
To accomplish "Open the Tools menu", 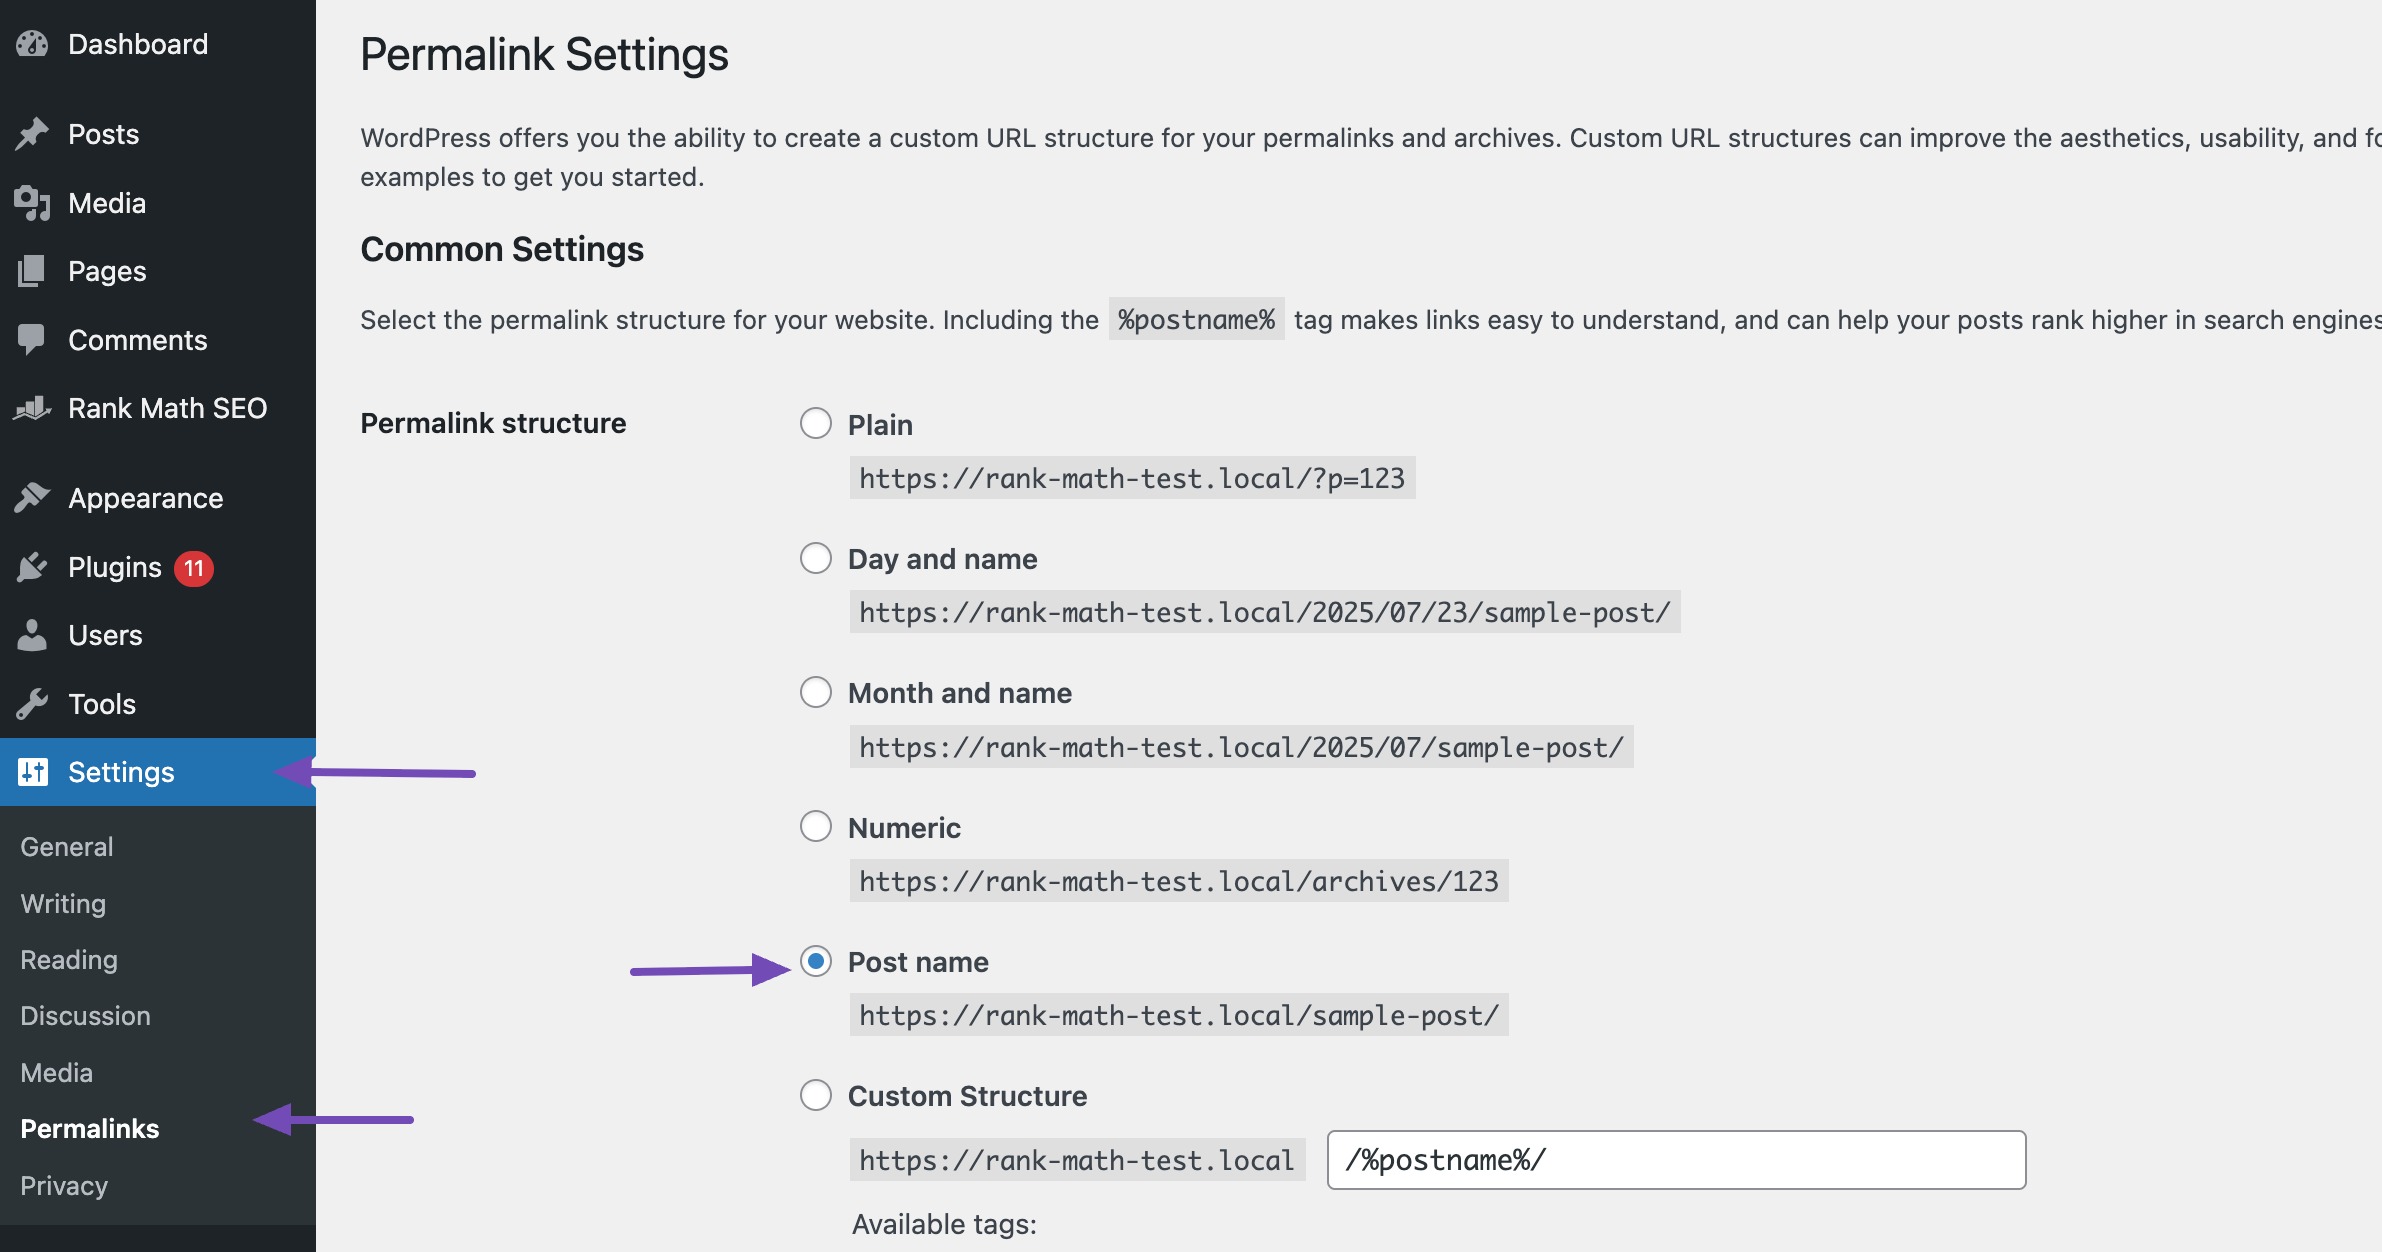I will click(158, 704).
